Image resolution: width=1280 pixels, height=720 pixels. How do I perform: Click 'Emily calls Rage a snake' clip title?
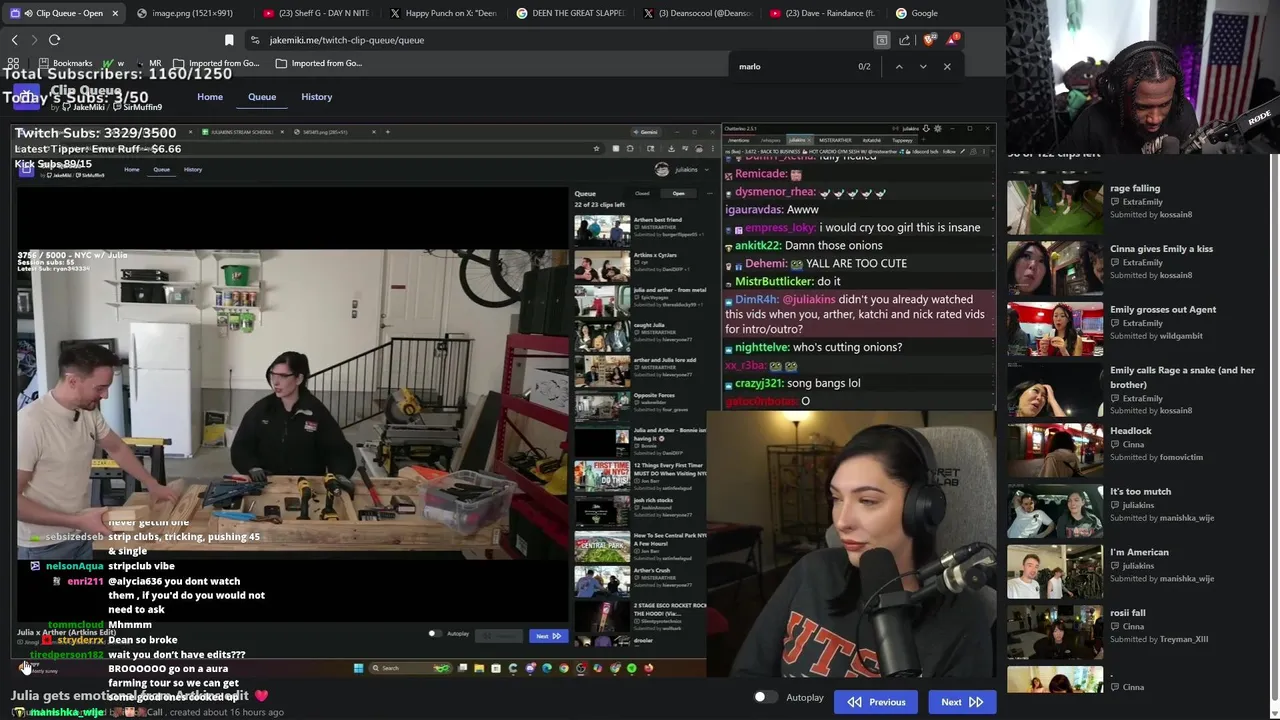(x=1182, y=377)
